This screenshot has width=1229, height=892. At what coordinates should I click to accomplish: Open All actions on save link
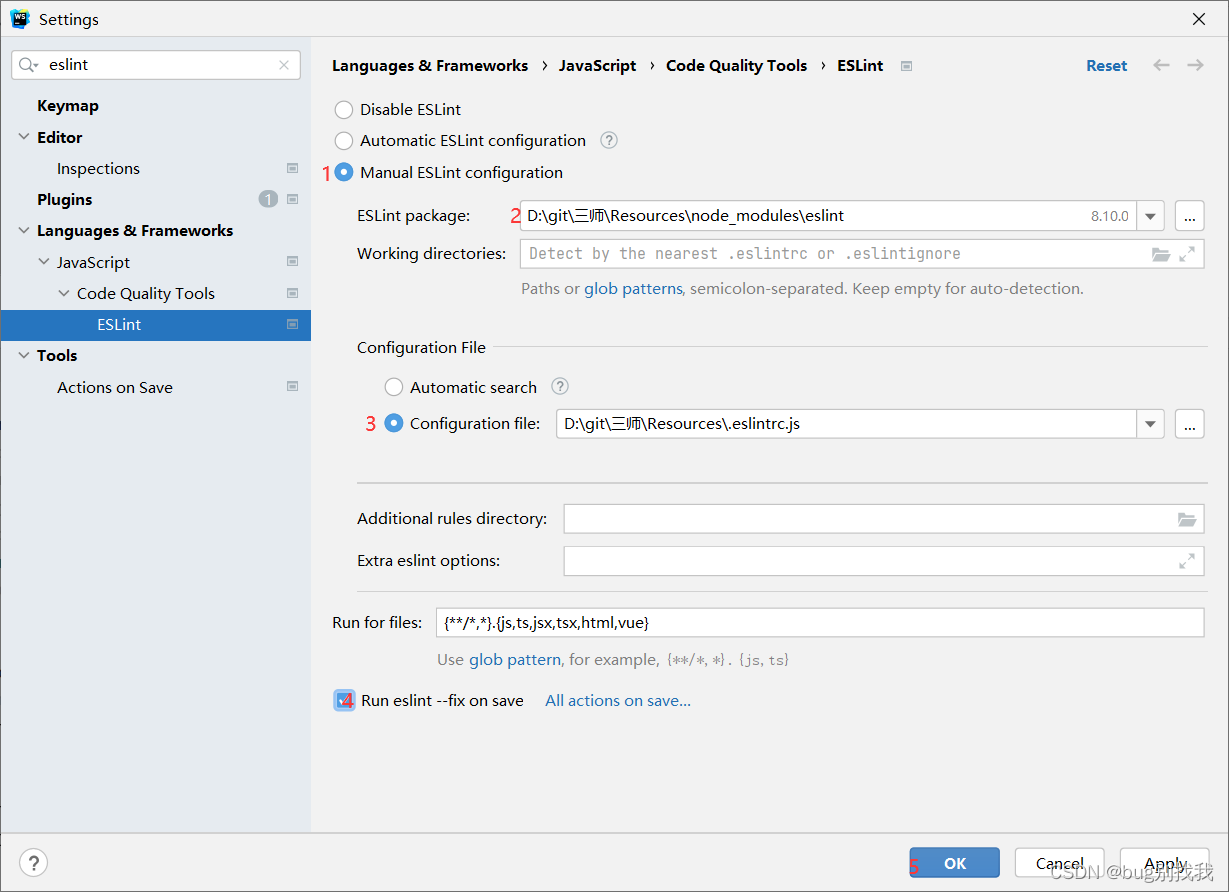(618, 700)
